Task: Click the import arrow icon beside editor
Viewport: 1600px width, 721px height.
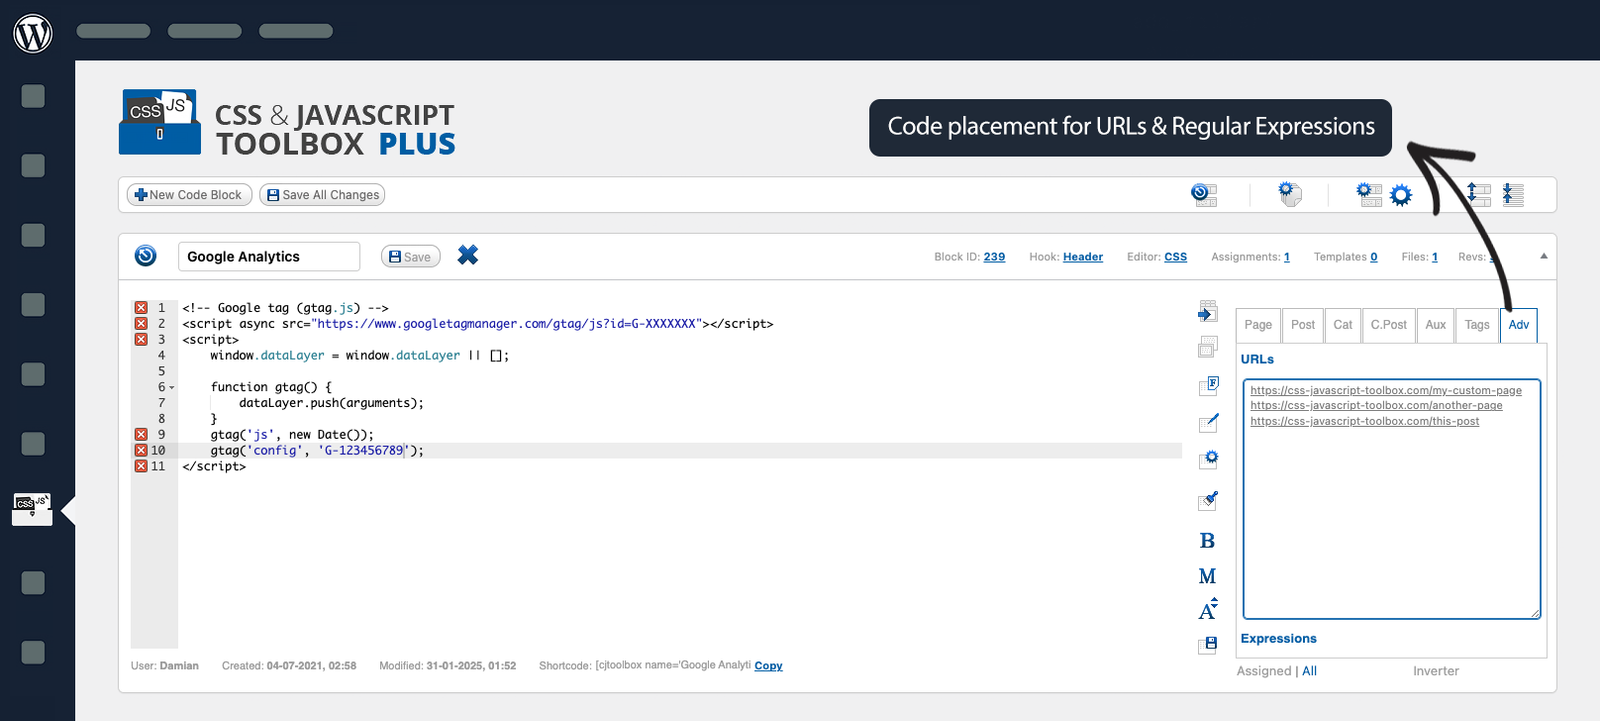Action: 1208,312
